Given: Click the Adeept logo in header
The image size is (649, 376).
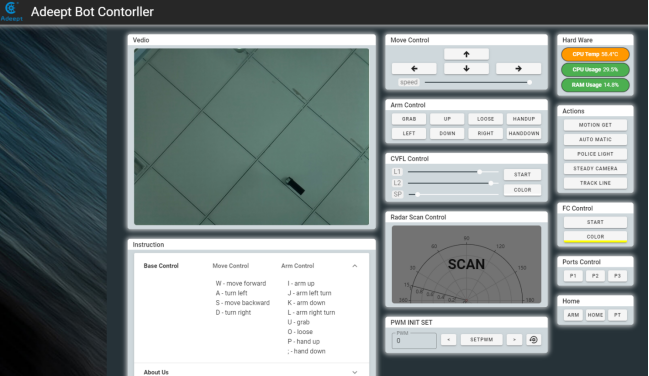Looking at the screenshot, I should click(12, 12).
